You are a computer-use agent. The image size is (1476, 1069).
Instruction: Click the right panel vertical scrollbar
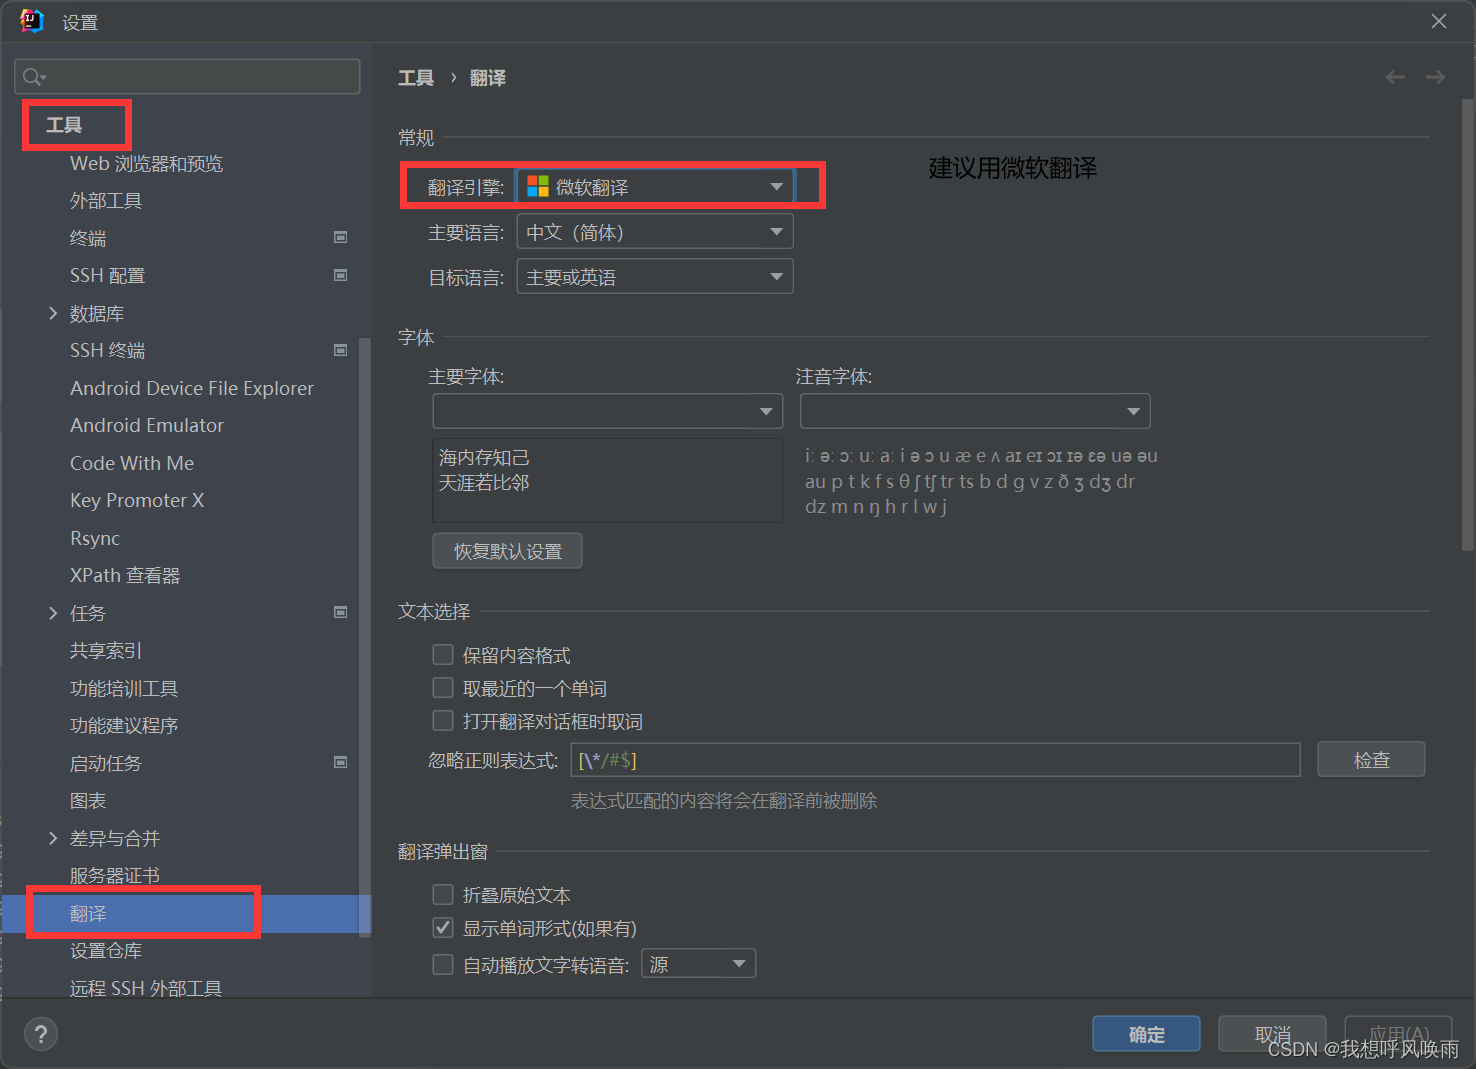(1467, 325)
